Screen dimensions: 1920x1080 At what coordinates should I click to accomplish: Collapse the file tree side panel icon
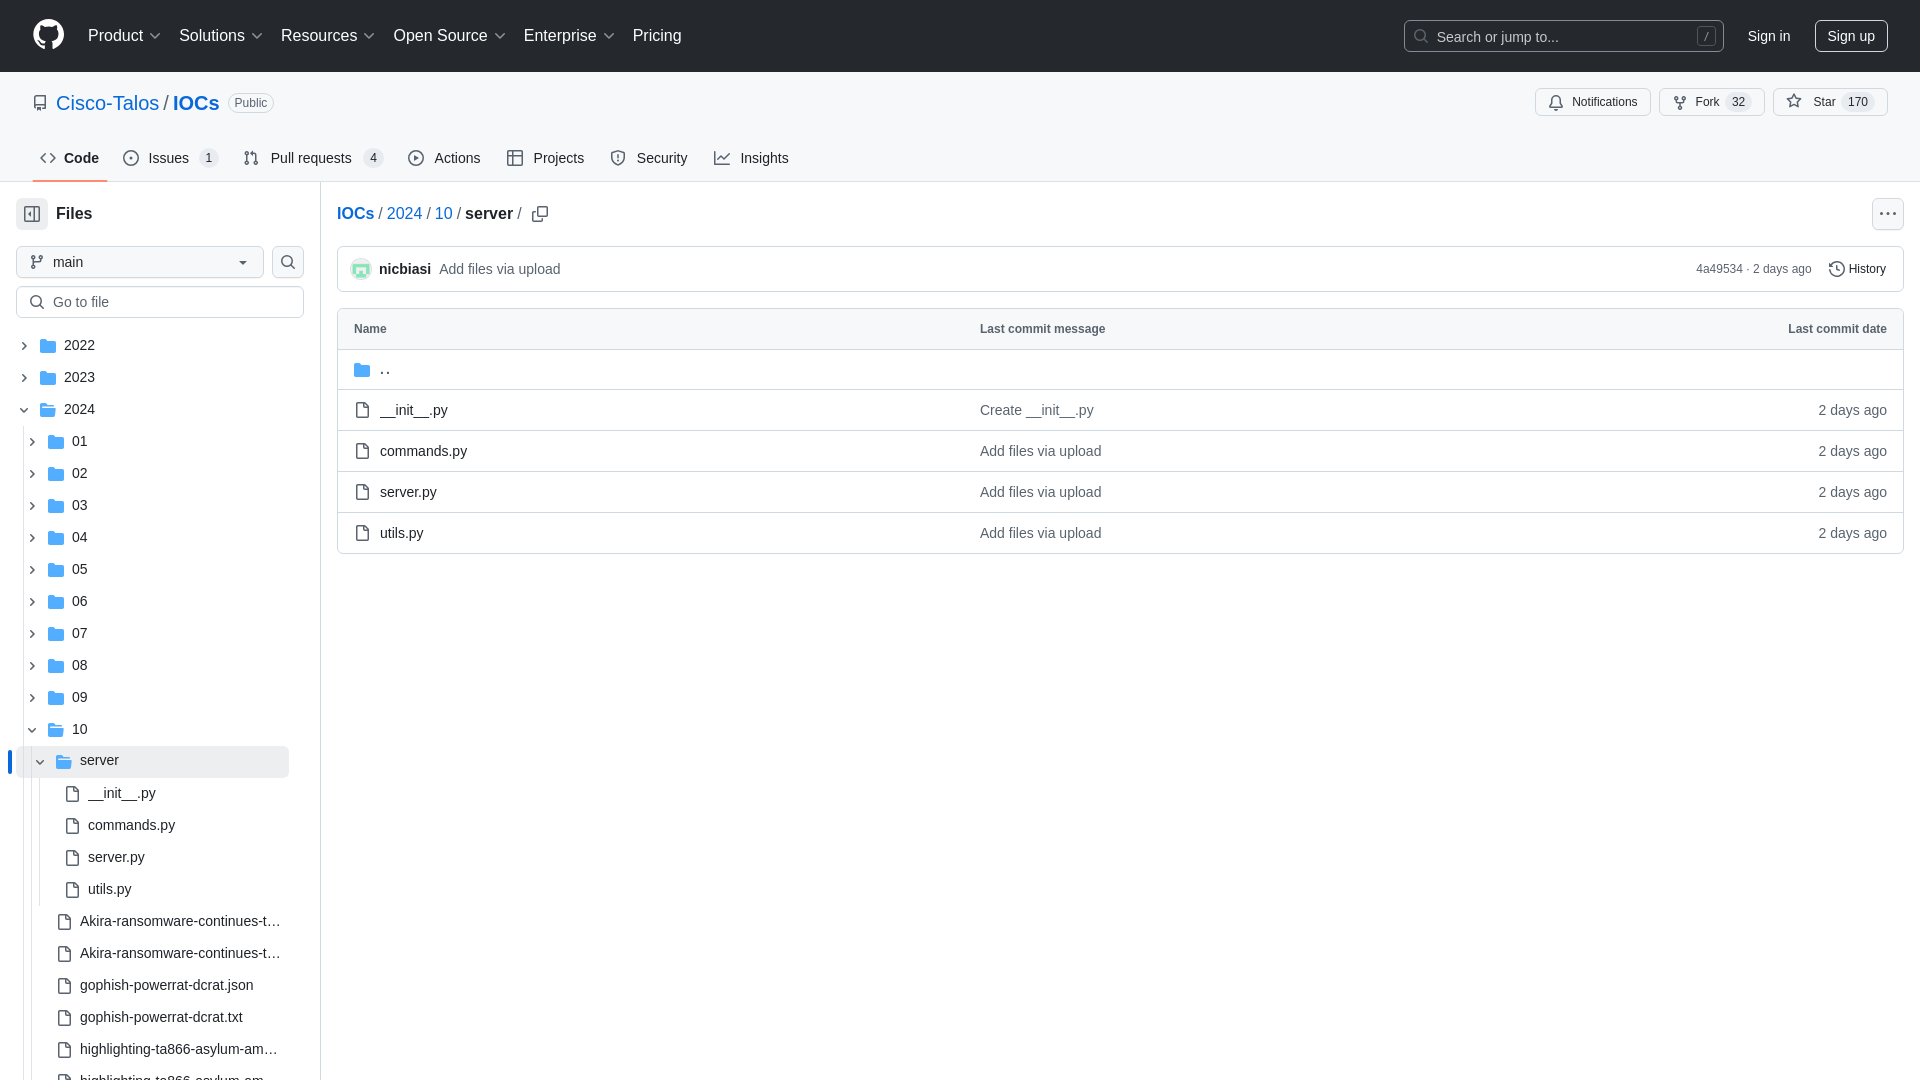tap(32, 214)
